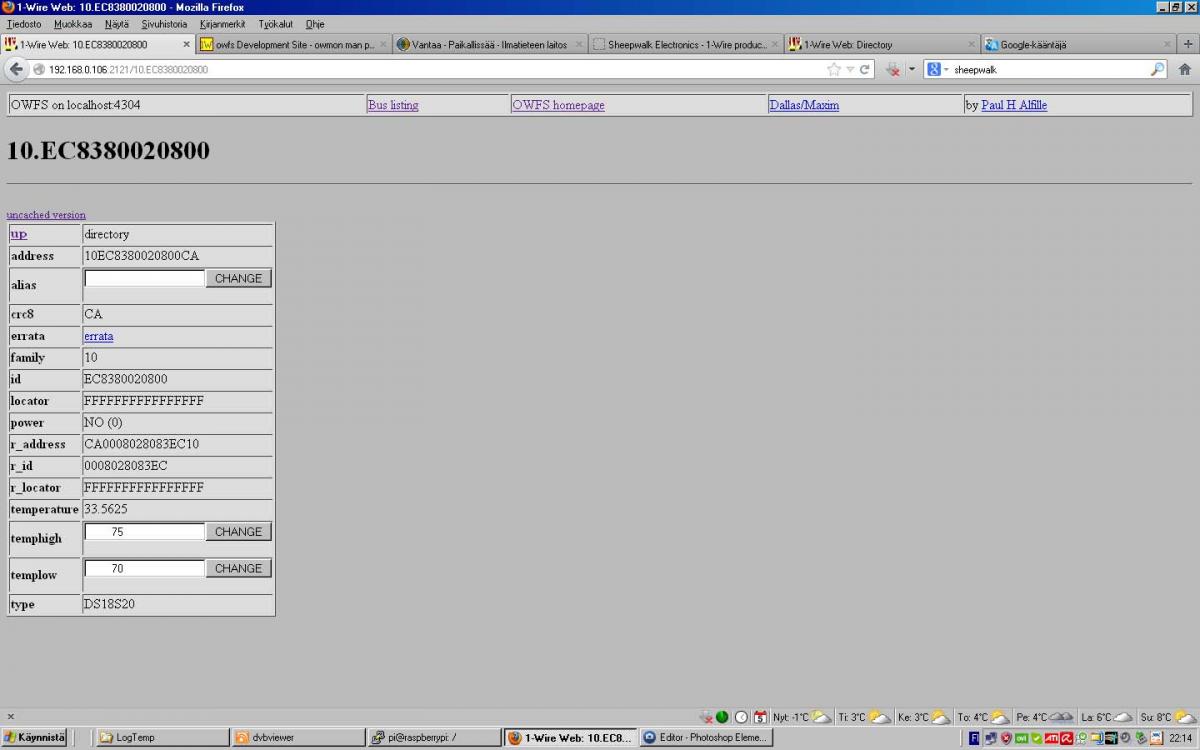Open the Näytä menu

coord(117,23)
